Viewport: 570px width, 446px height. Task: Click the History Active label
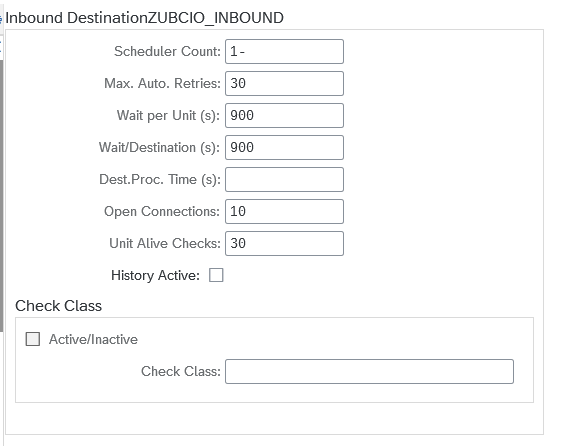coord(156,276)
